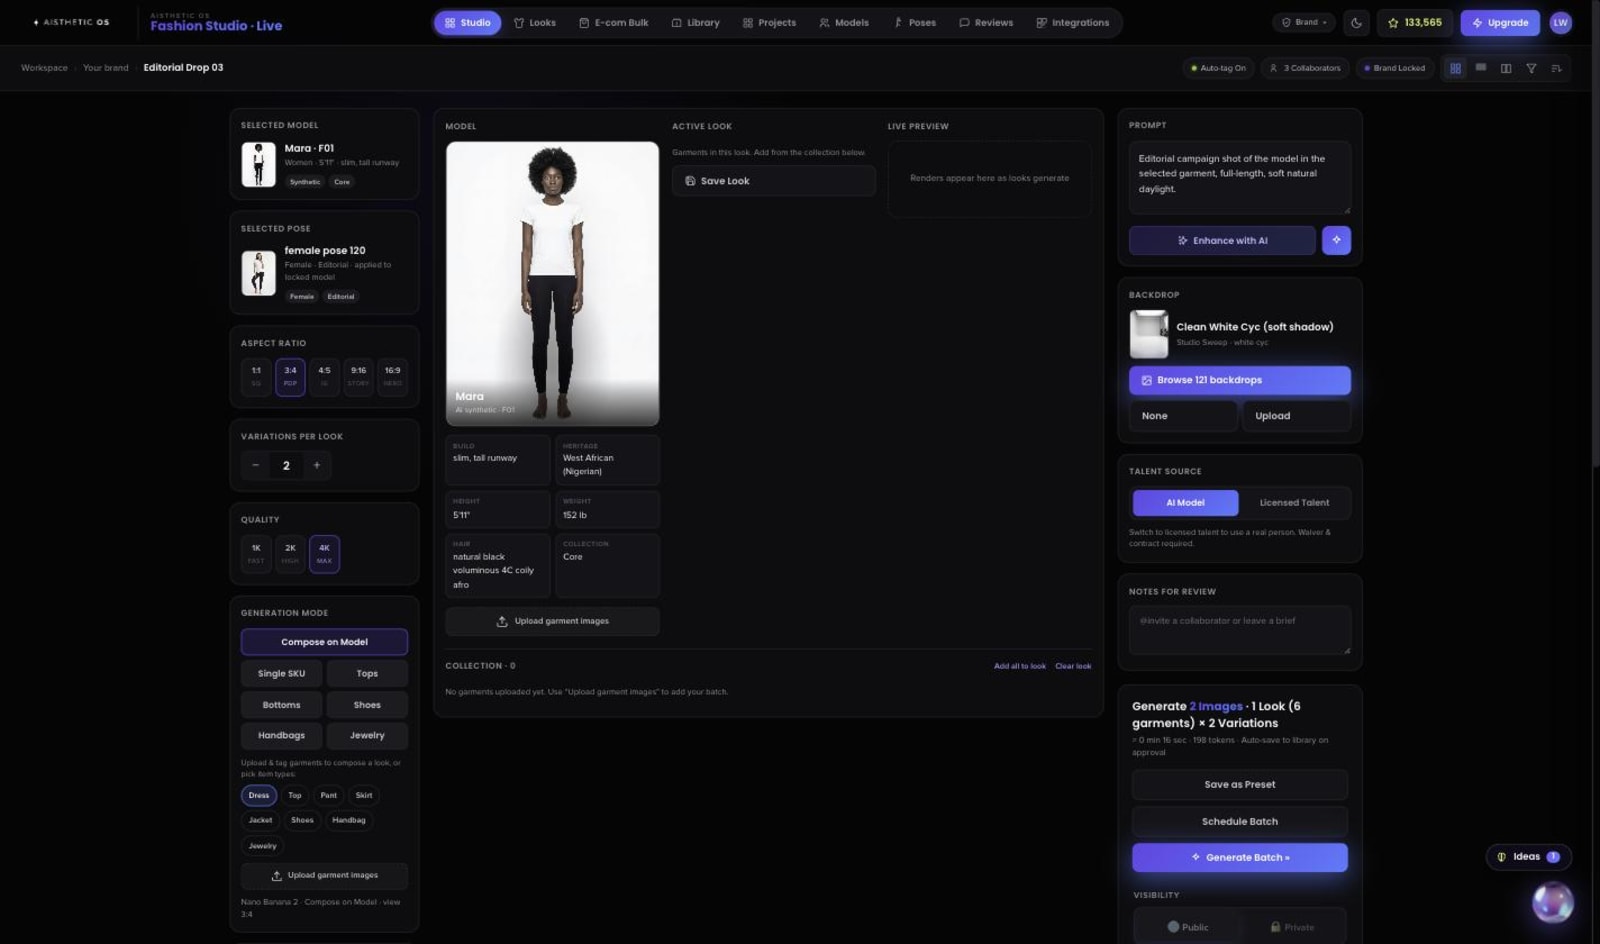Click the prompt text area
Screen dimensions: 1600x944
coord(1240,177)
